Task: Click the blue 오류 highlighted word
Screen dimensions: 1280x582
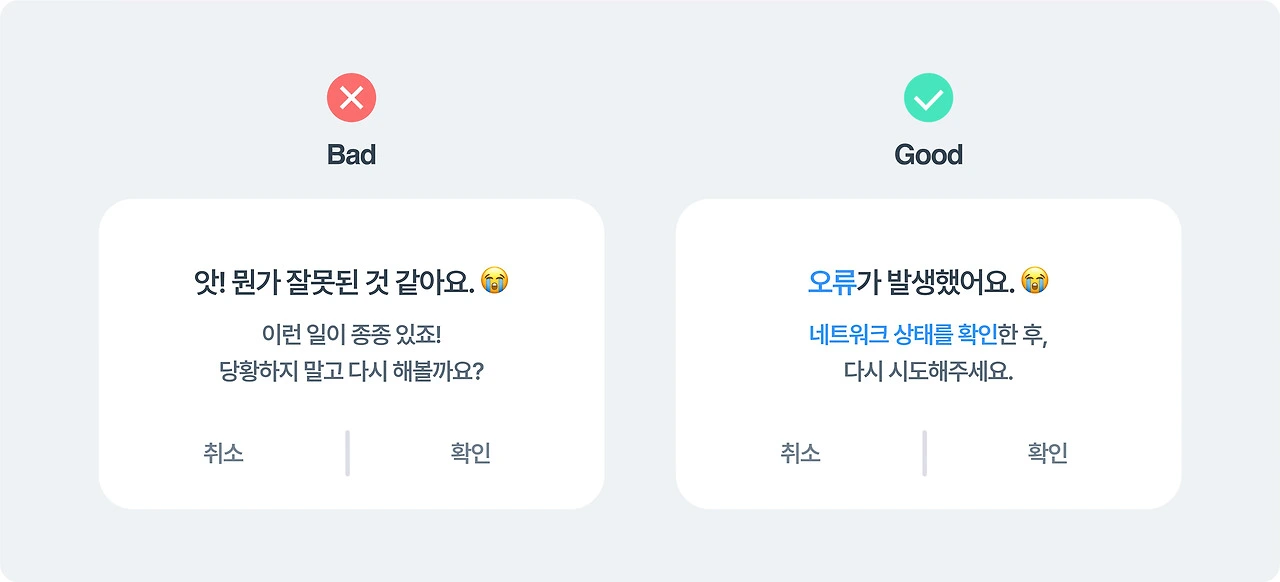Action: 831,282
